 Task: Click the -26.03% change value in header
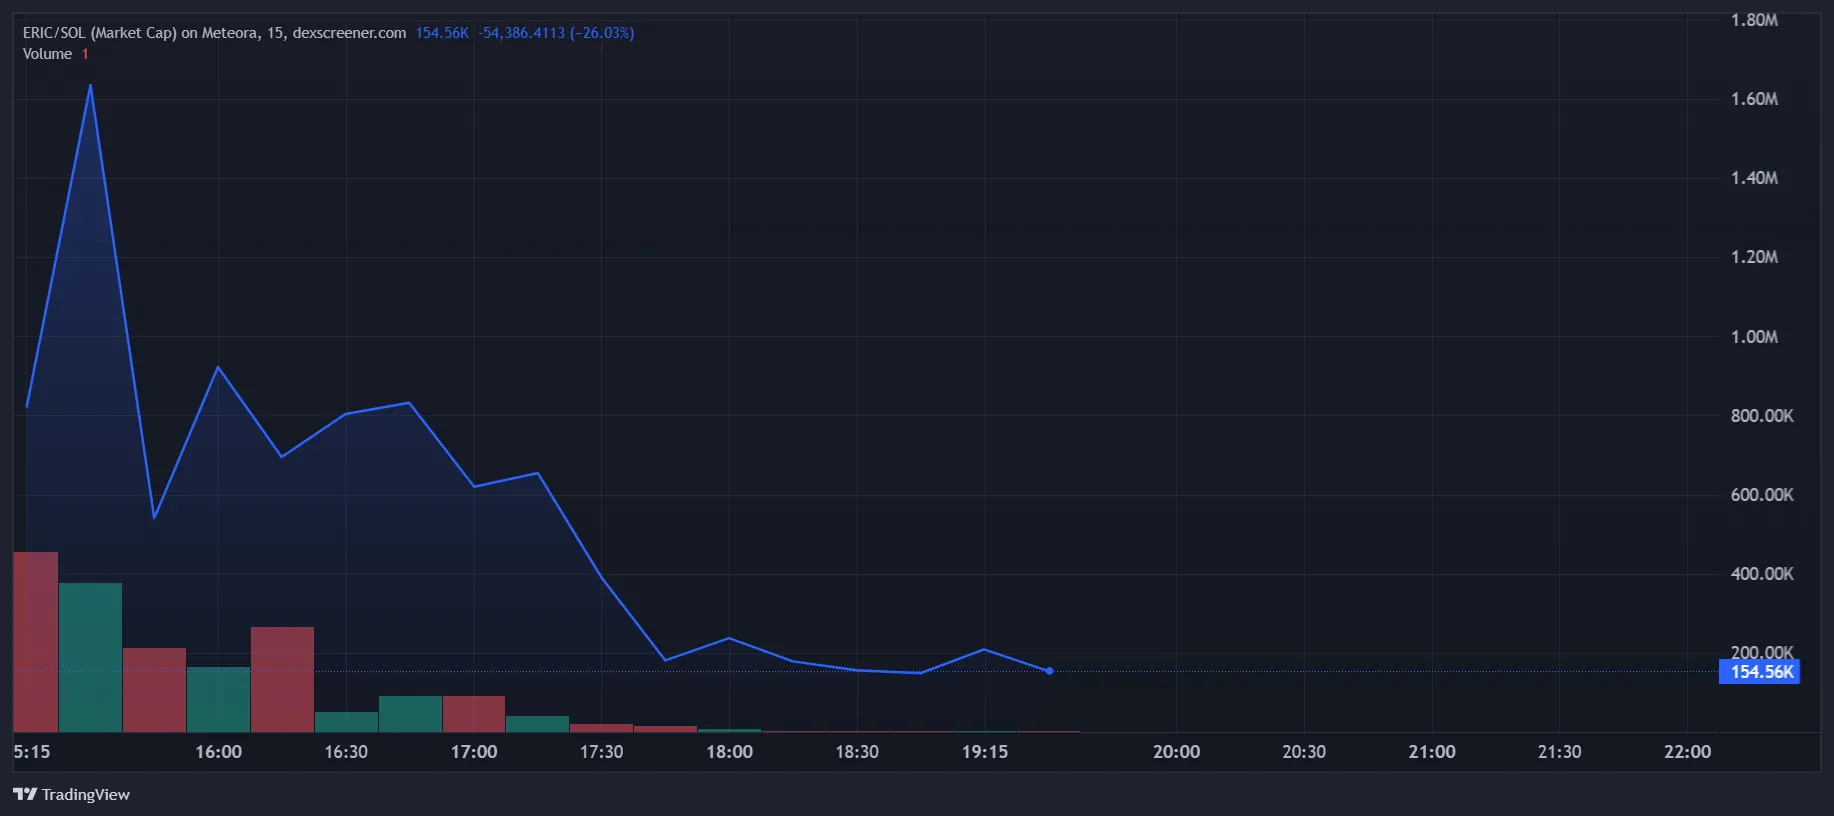[x=602, y=33]
